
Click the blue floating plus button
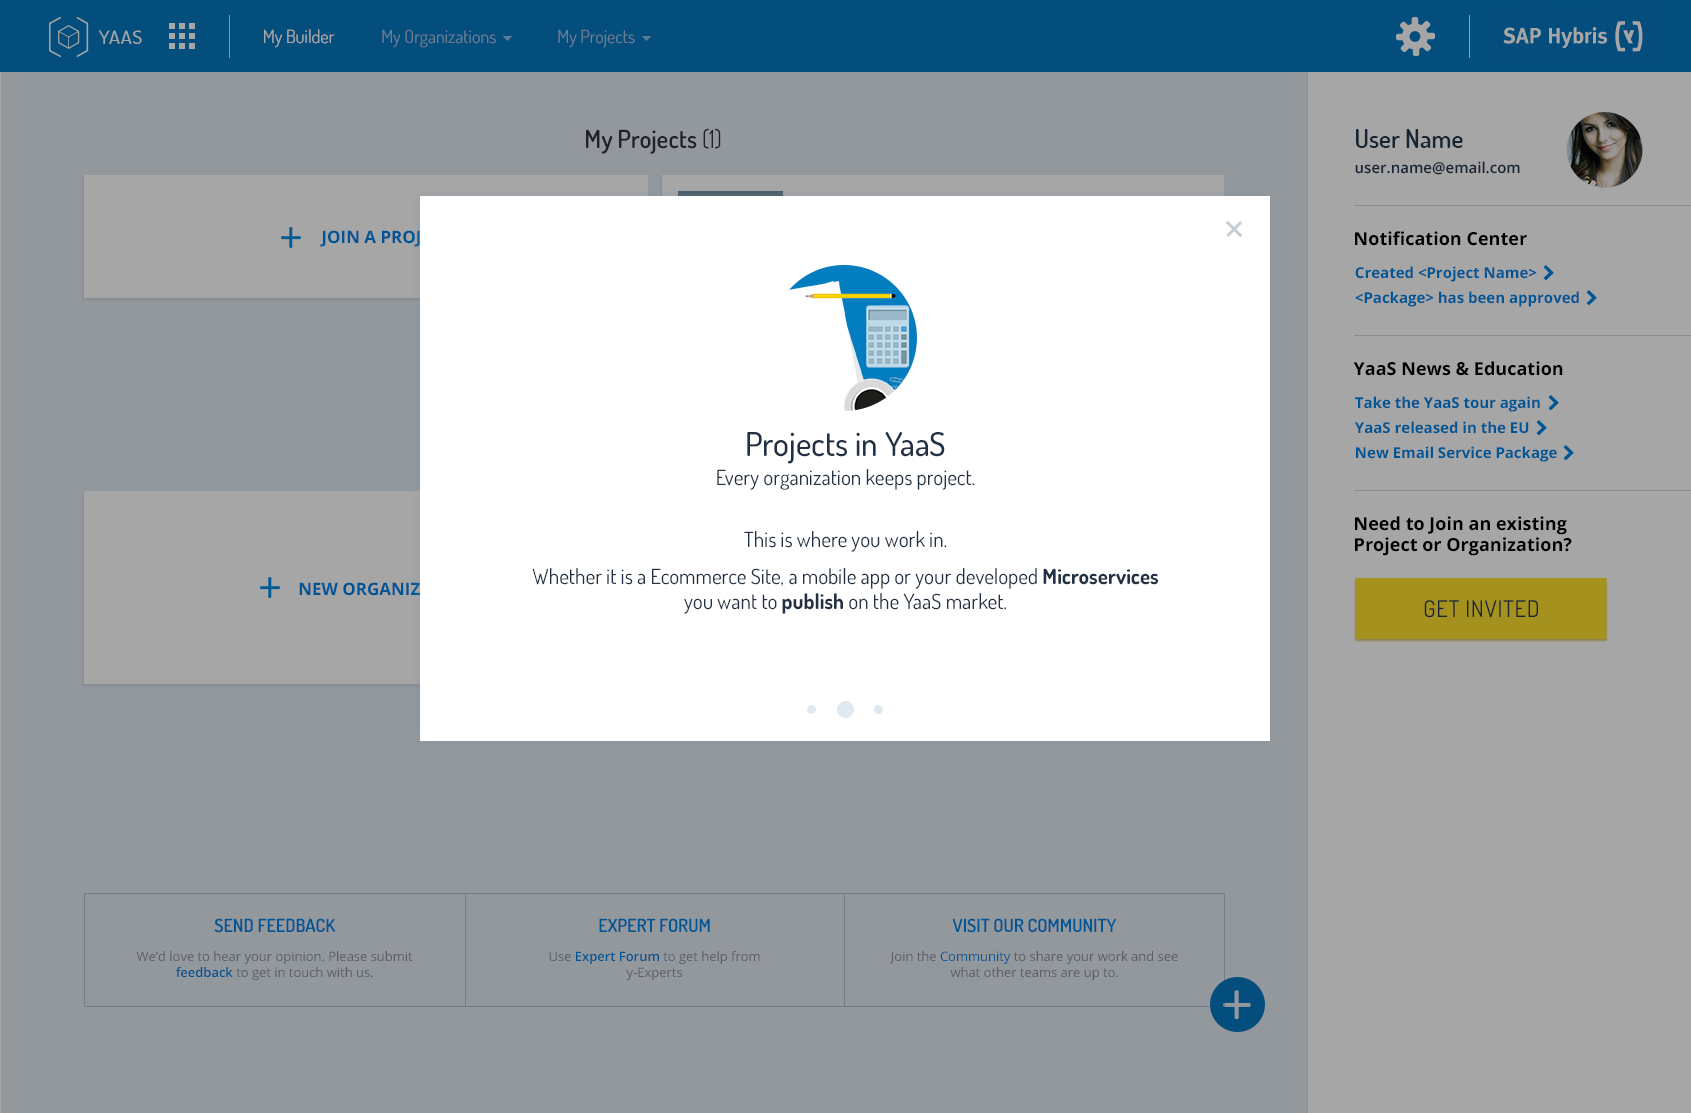(x=1237, y=1004)
